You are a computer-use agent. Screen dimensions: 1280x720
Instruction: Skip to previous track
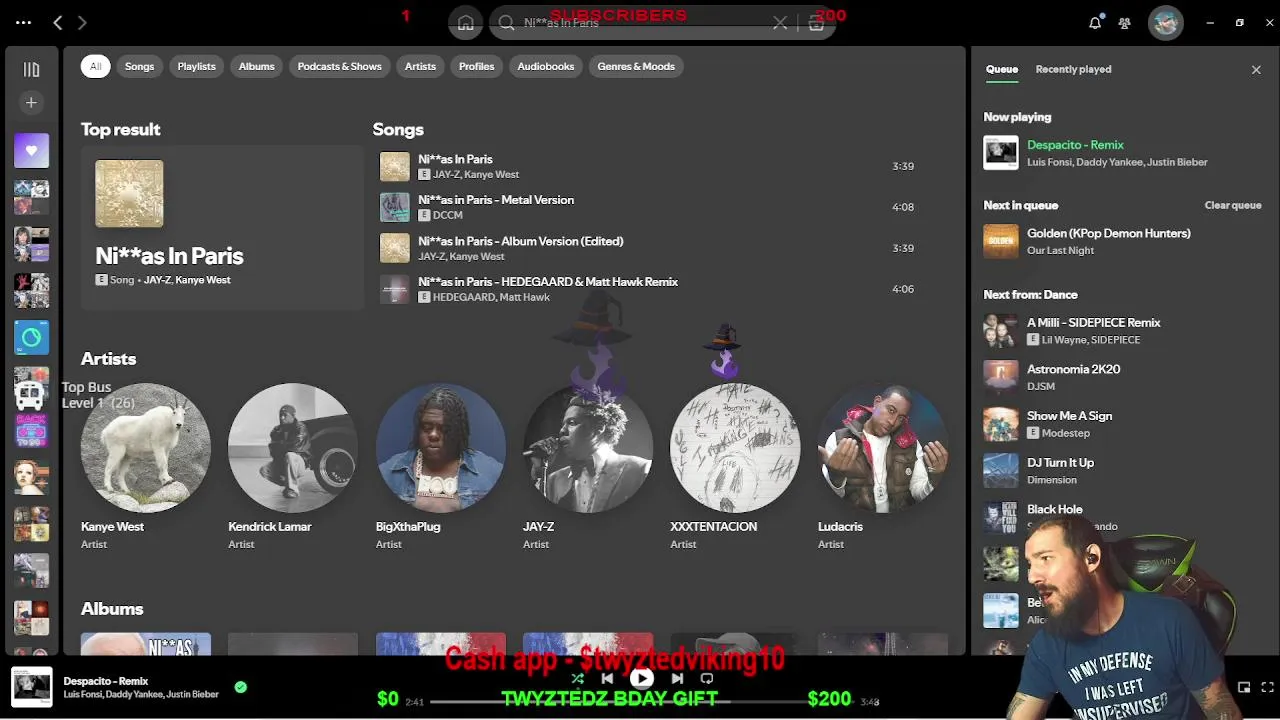607,678
